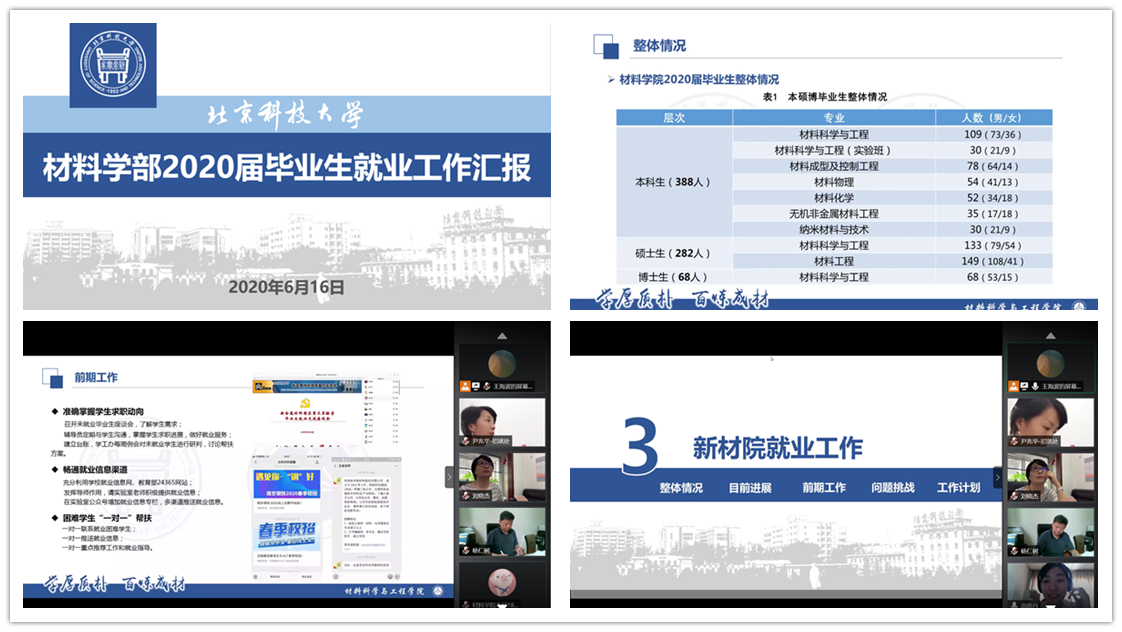Screen dimensions: 1122x632
Task: Click subheading 材料学院2020届毕业生整体情况
Action: (699, 79)
